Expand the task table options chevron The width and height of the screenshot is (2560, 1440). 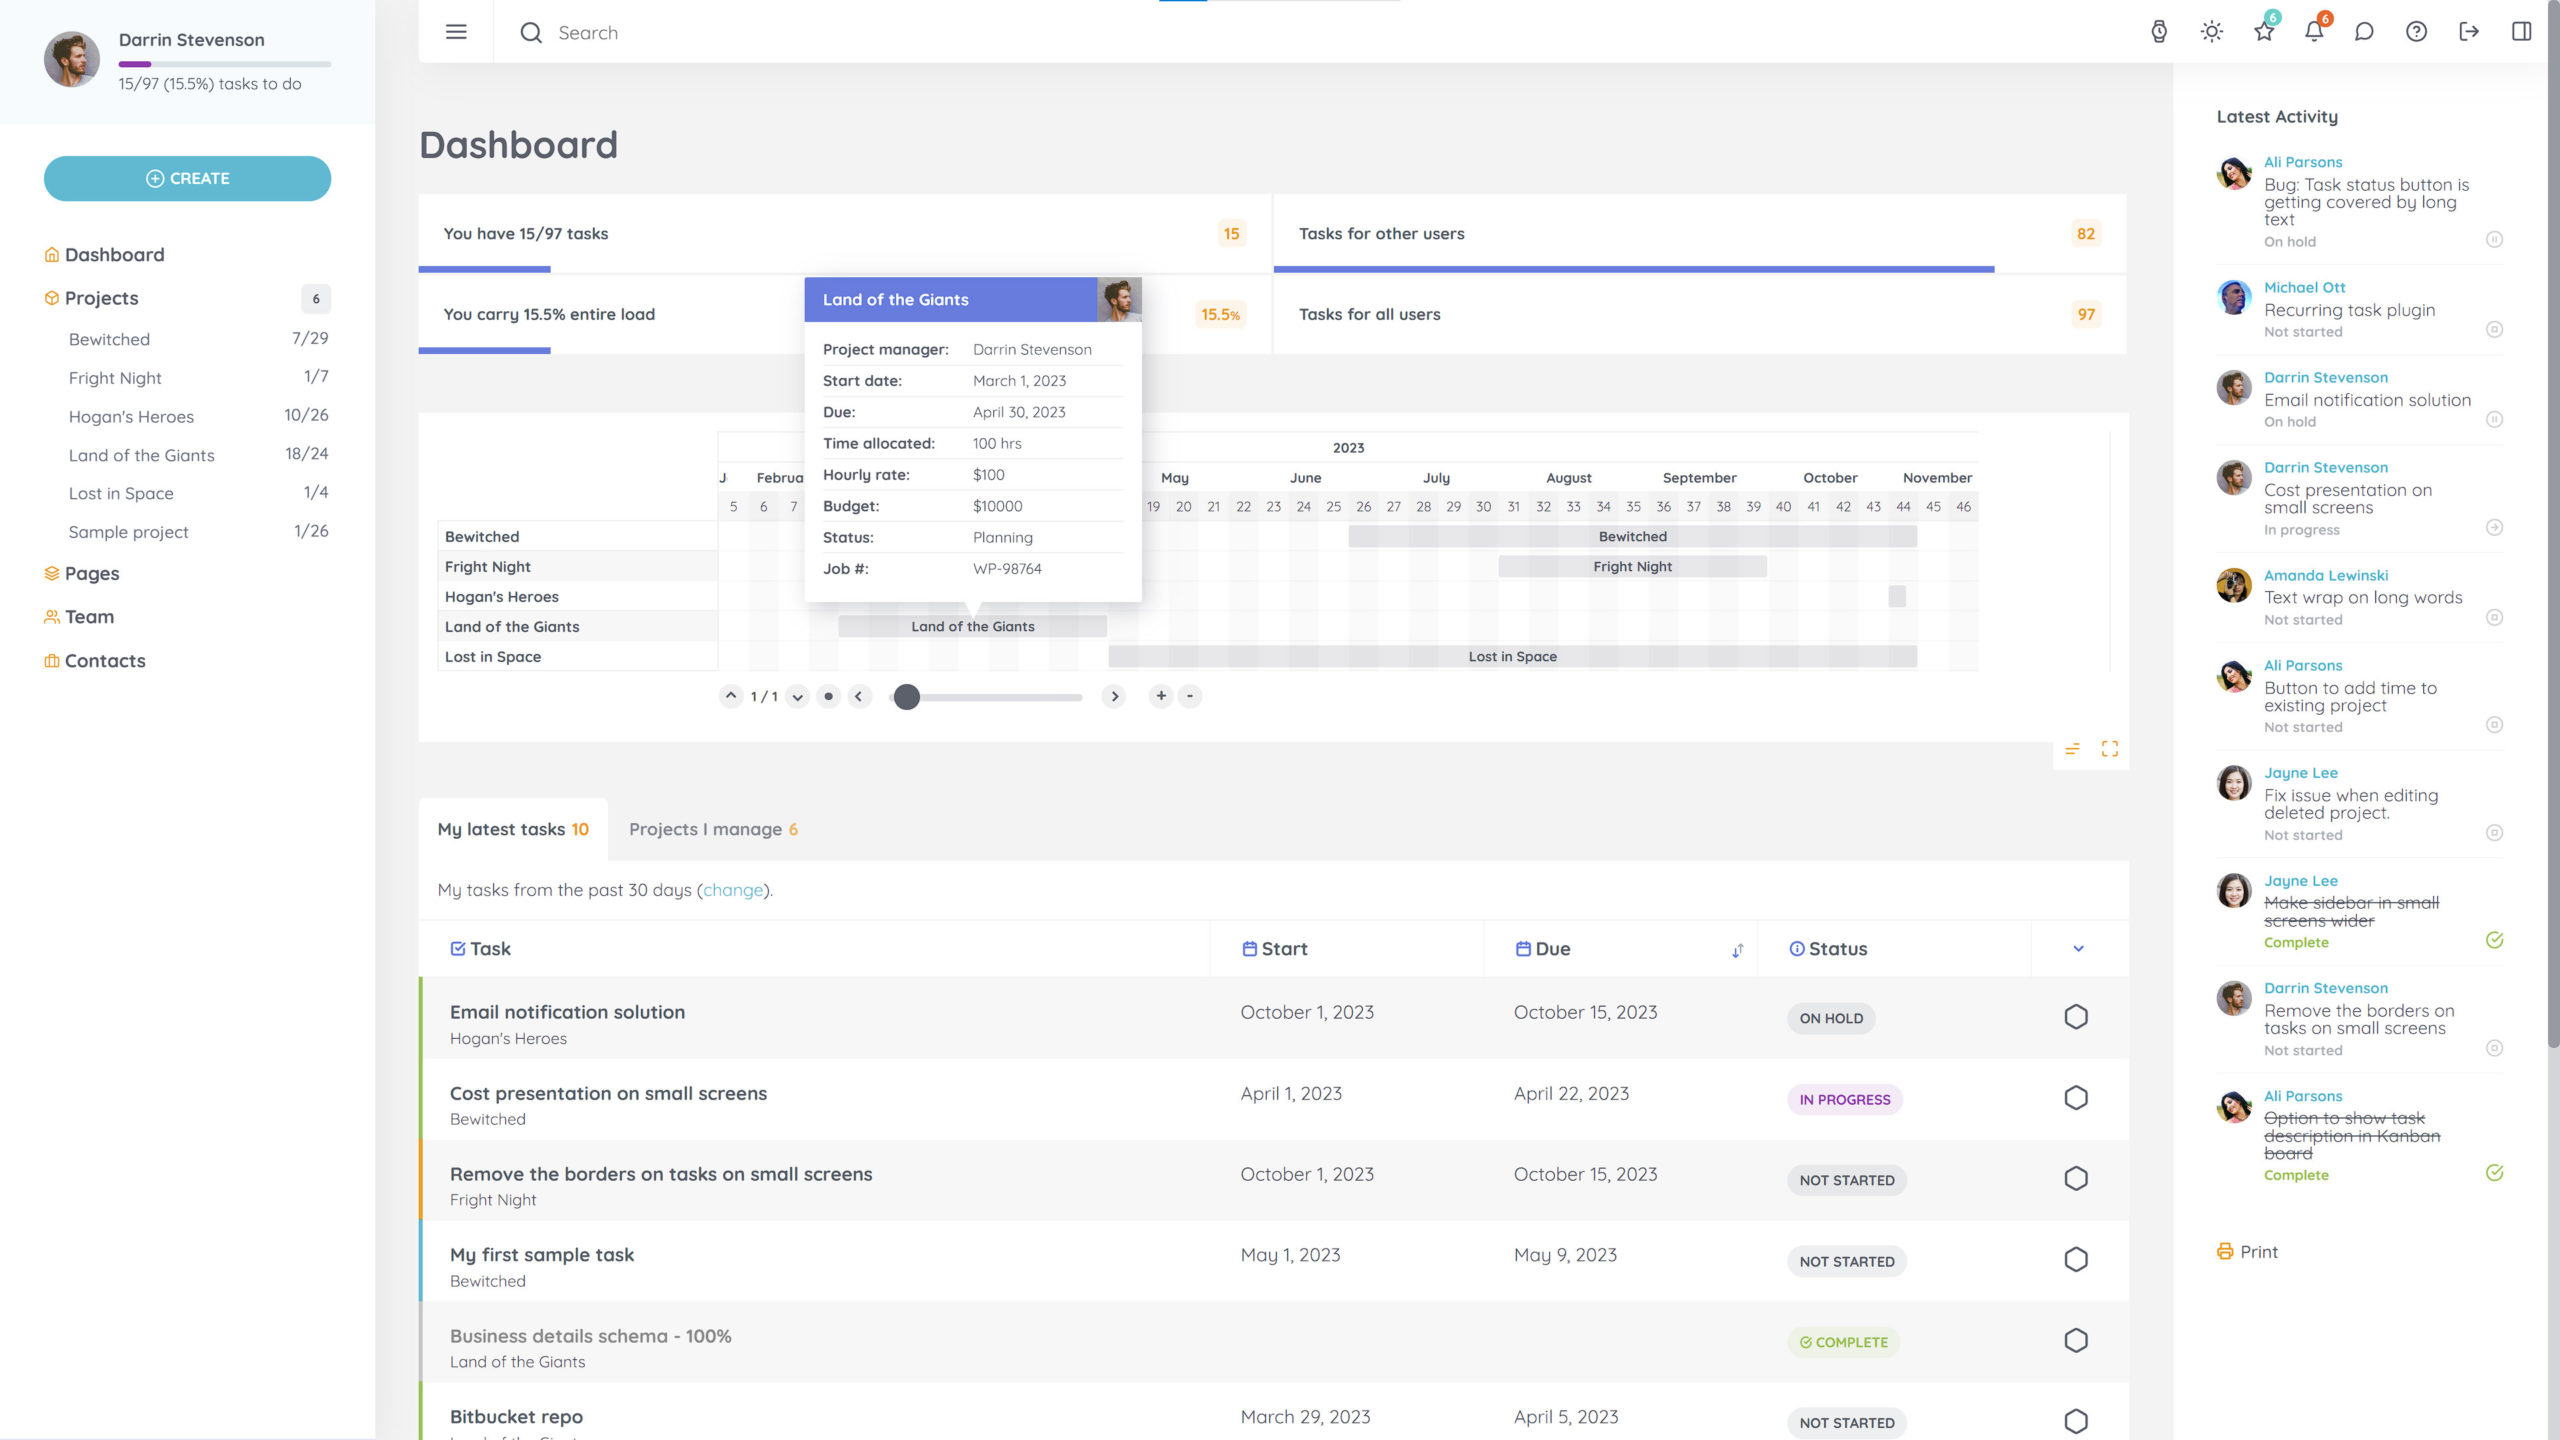2079,948
